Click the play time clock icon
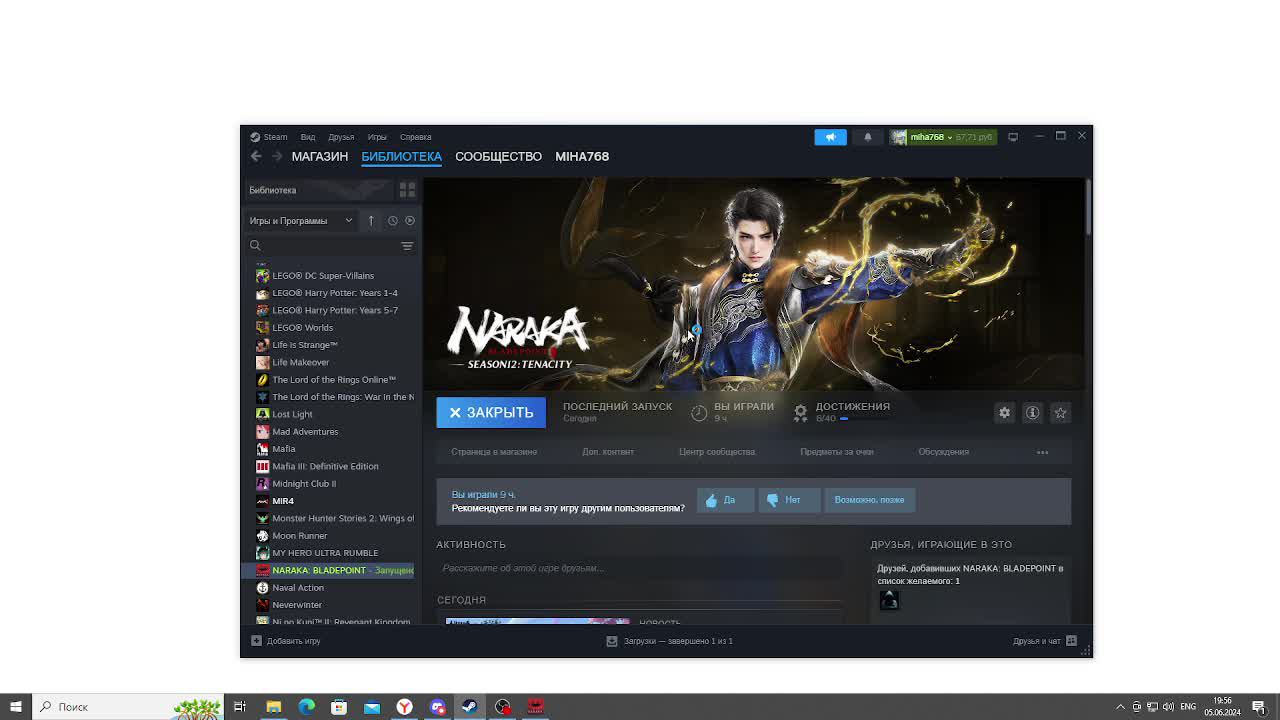This screenshot has width=1280, height=720. point(699,412)
